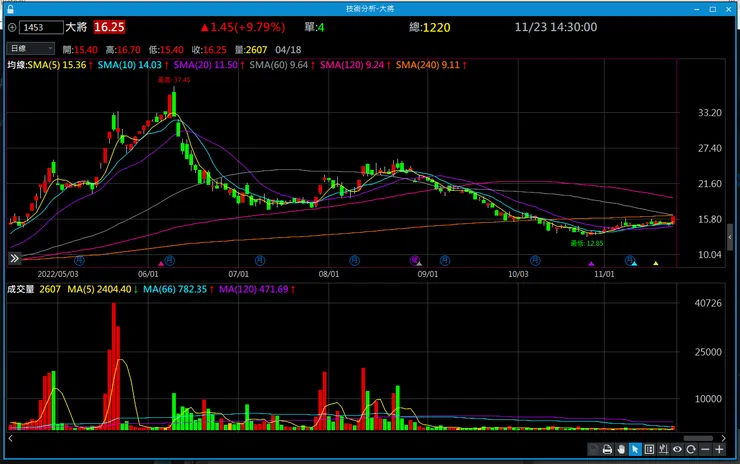Click the 11/01 date axis label
Image resolution: width=740 pixels, height=464 pixels.
604,274
